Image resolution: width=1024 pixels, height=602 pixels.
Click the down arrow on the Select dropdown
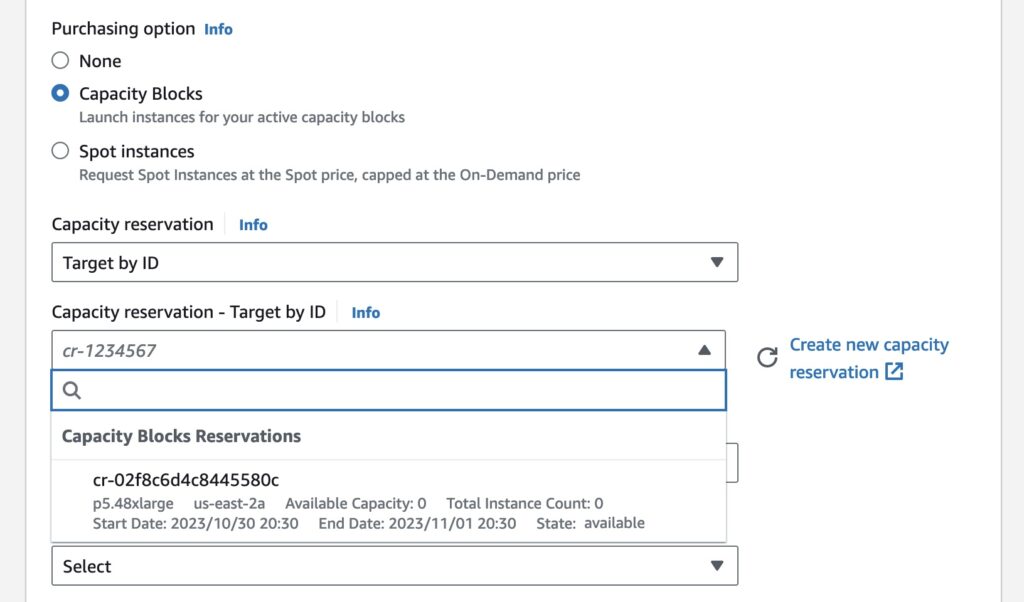(x=717, y=565)
